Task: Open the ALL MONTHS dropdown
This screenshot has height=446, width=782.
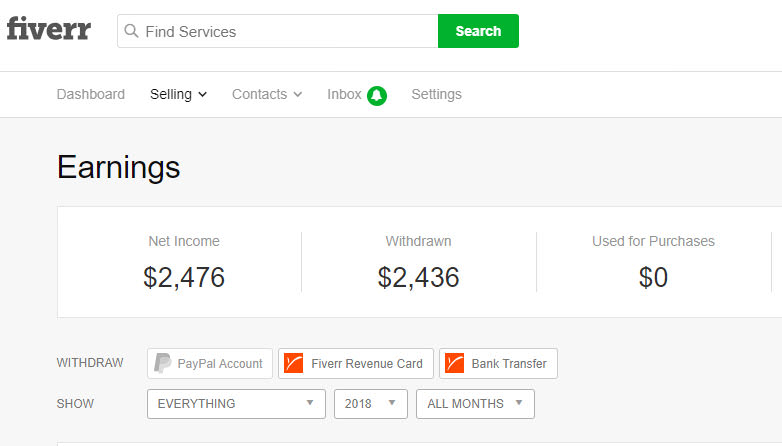Action: pyautogui.click(x=475, y=404)
